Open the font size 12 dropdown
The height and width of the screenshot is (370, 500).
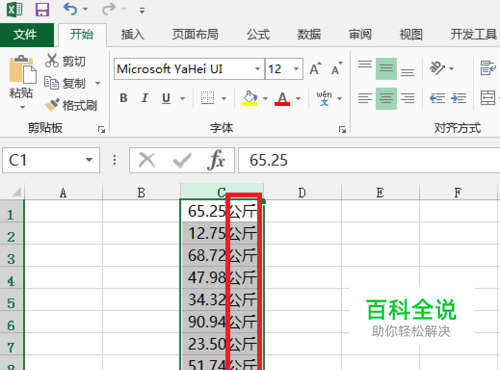pyautogui.click(x=296, y=69)
